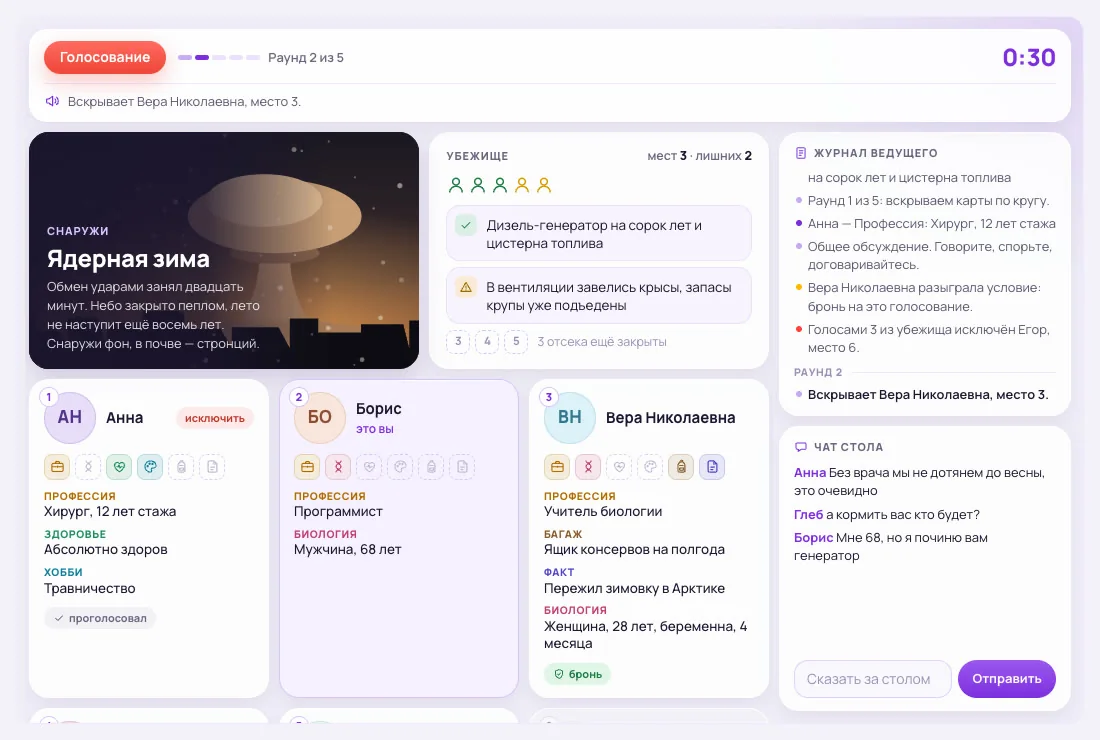Click the speaker icon beside the announcement
Image resolution: width=1100 pixels, height=740 pixels.
(x=52, y=101)
